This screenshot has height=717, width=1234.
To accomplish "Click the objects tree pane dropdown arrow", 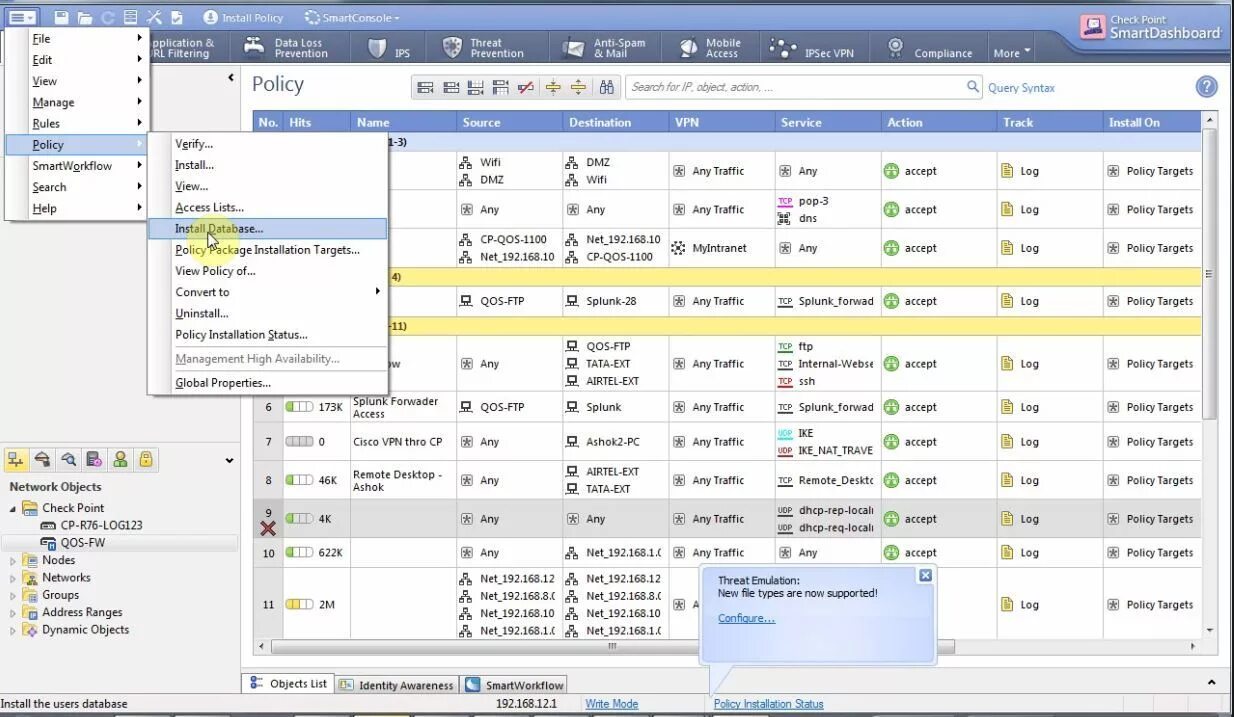I will (229, 461).
